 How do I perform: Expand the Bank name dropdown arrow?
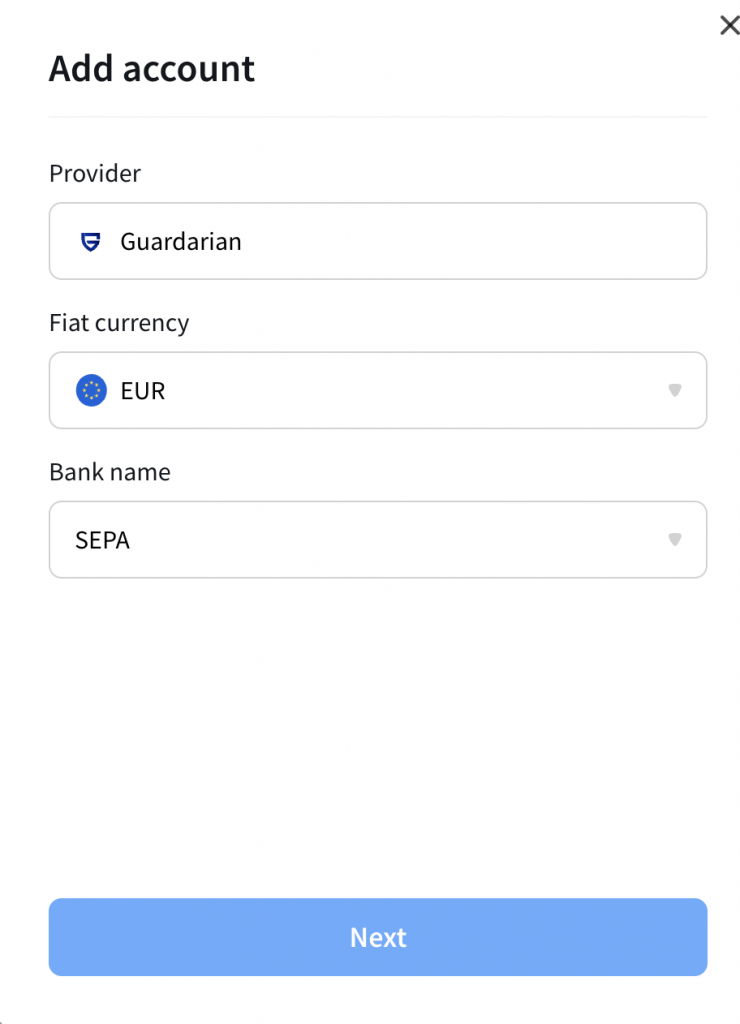(675, 539)
